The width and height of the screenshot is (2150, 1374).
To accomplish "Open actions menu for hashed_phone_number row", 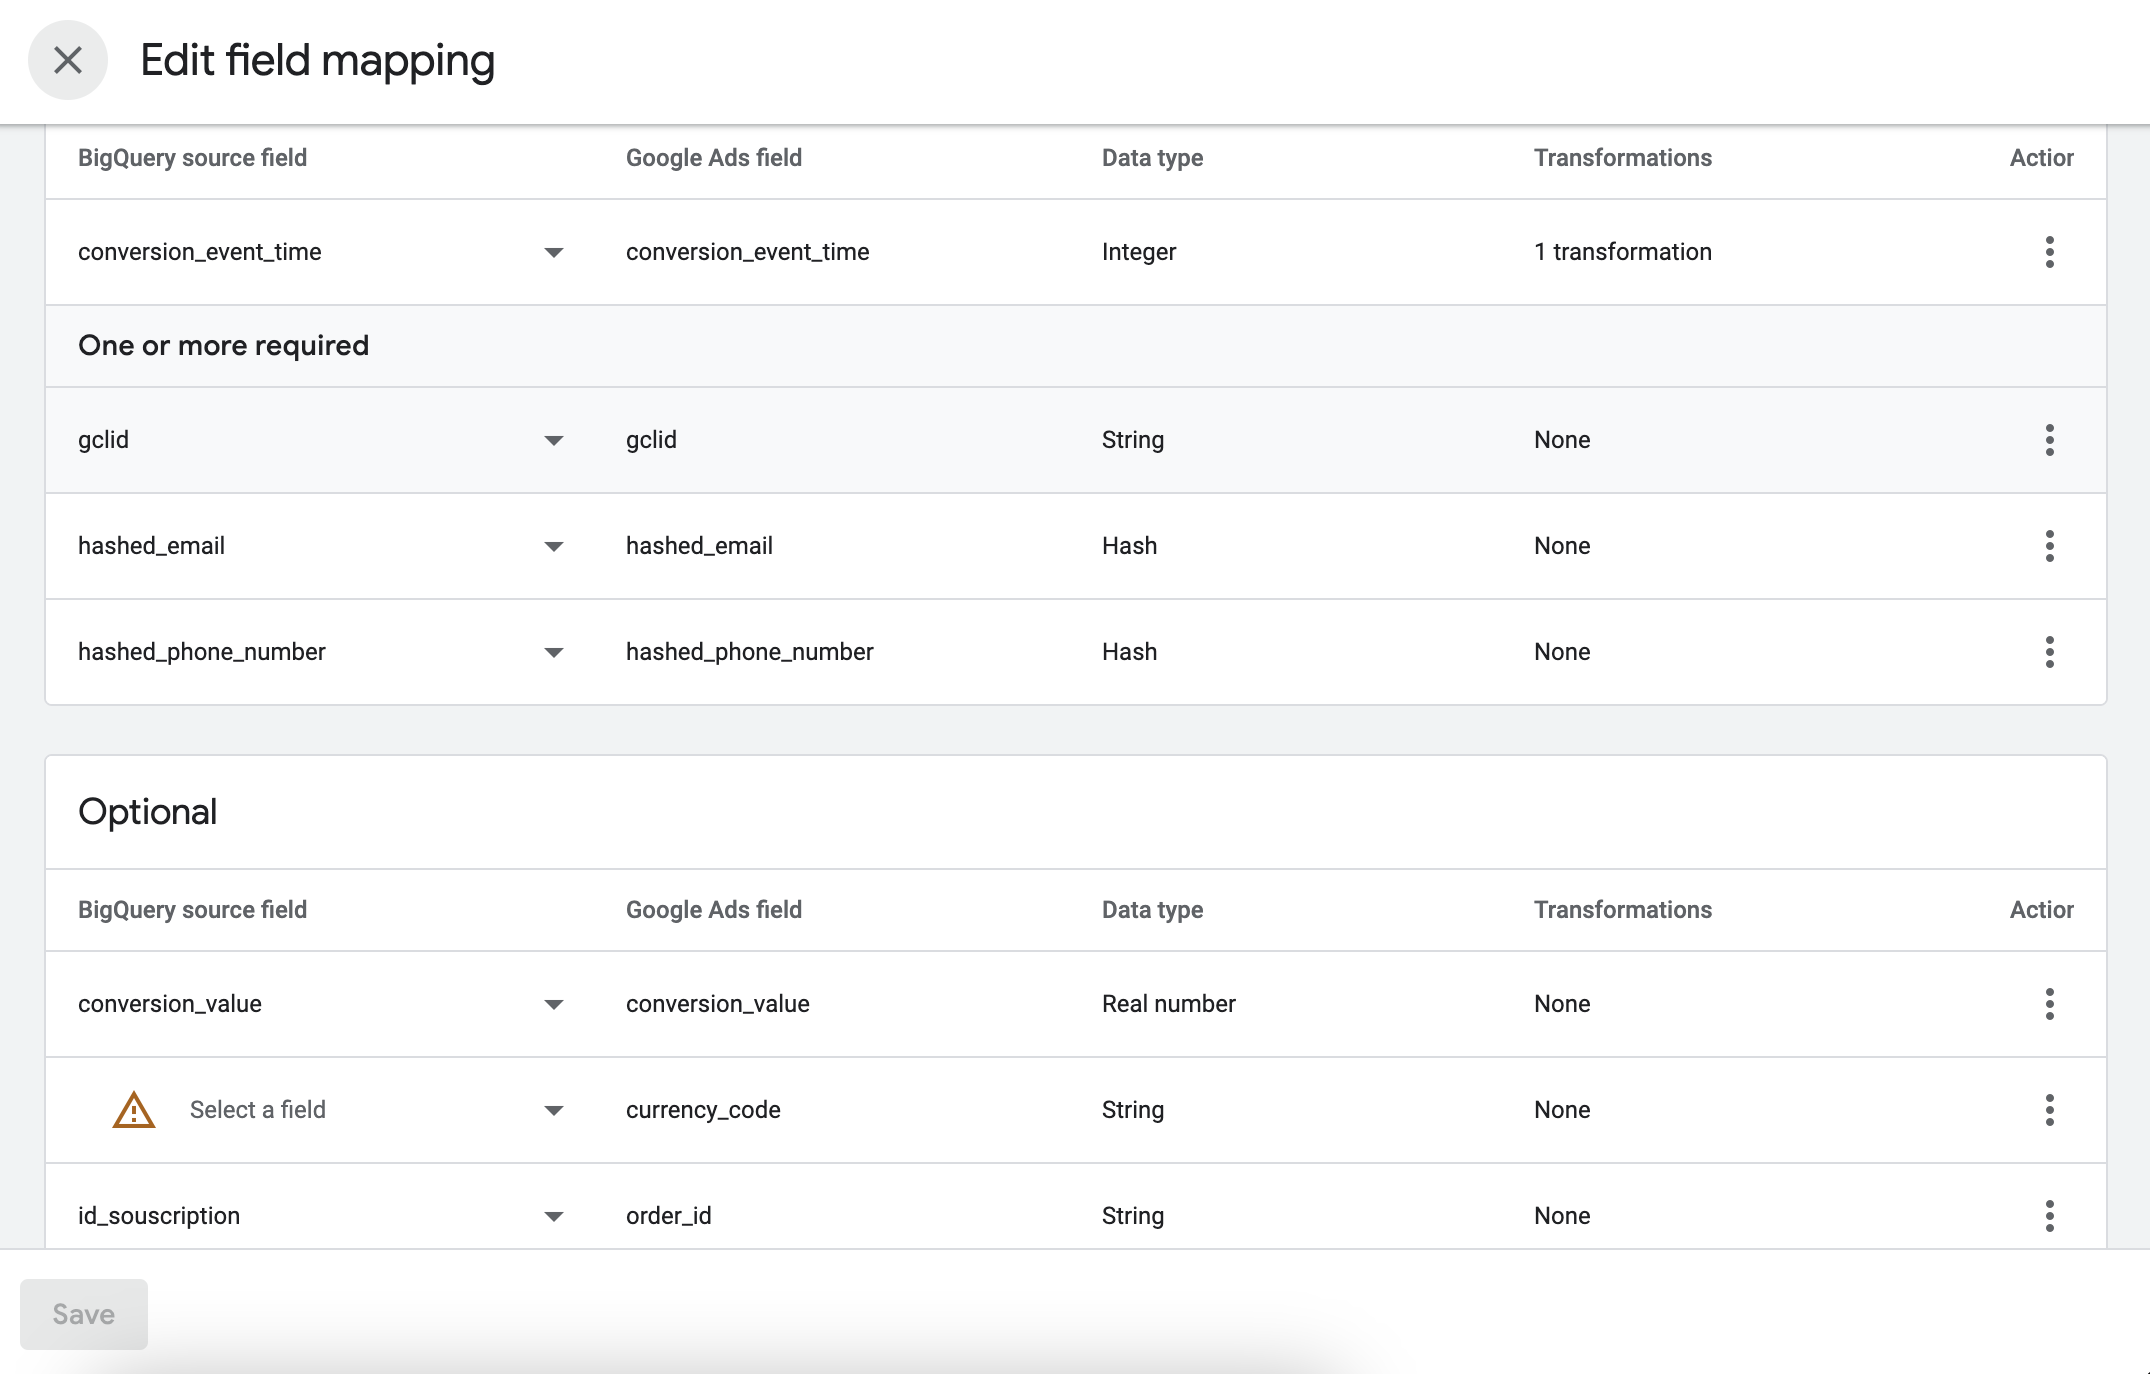I will point(2049,652).
